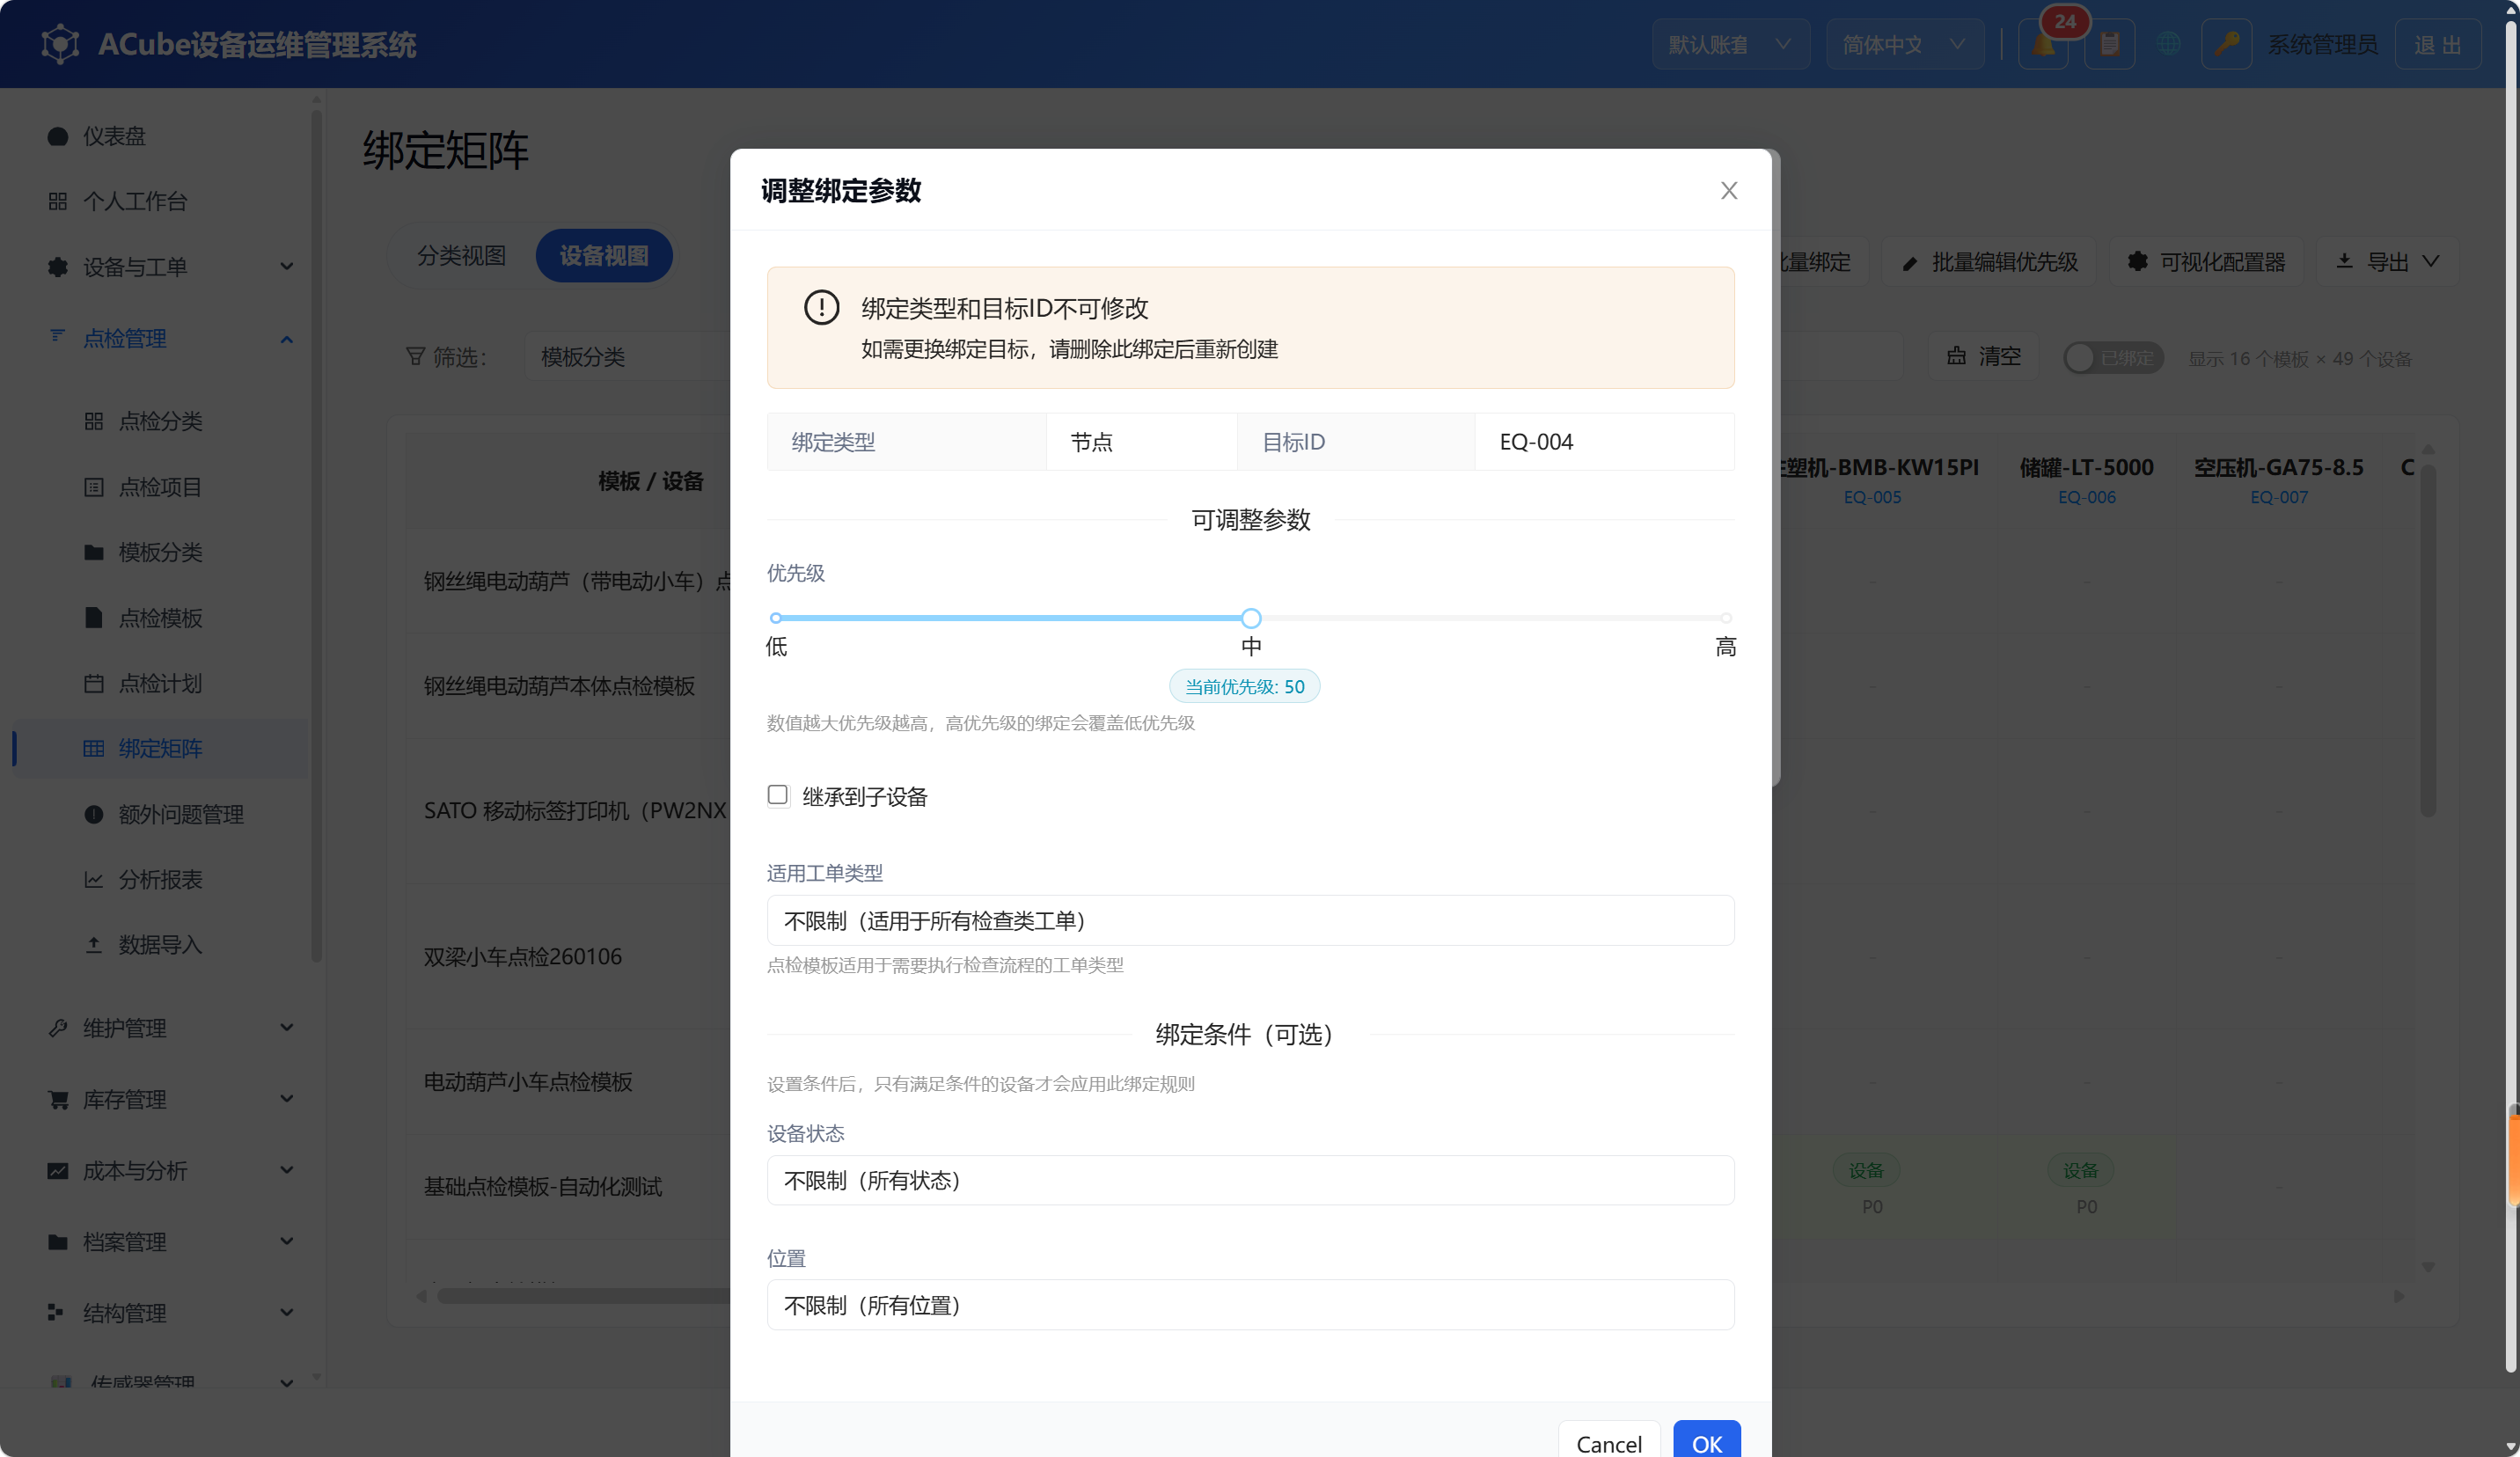Open 数据导入 in sidebar
The height and width of the screenshot is (1457, 2520).
[x=160, y=944]
